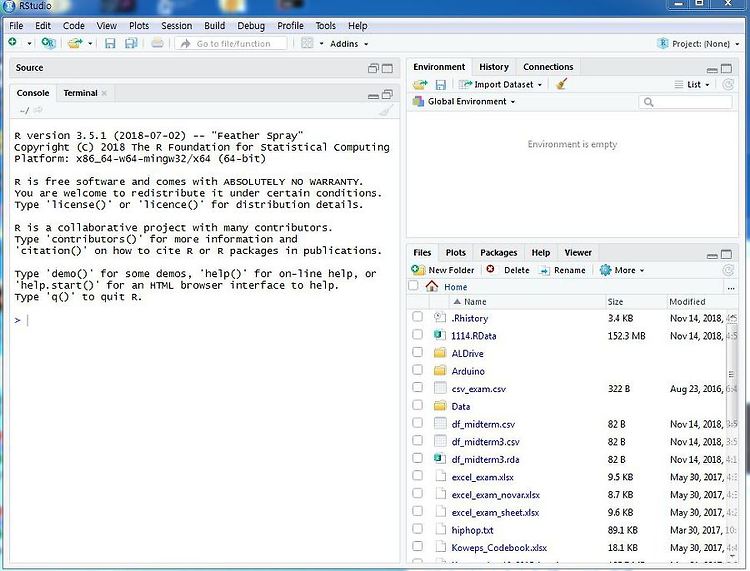
Task: Switch to the Terminal tab
Action: click(x=80, y=93)
